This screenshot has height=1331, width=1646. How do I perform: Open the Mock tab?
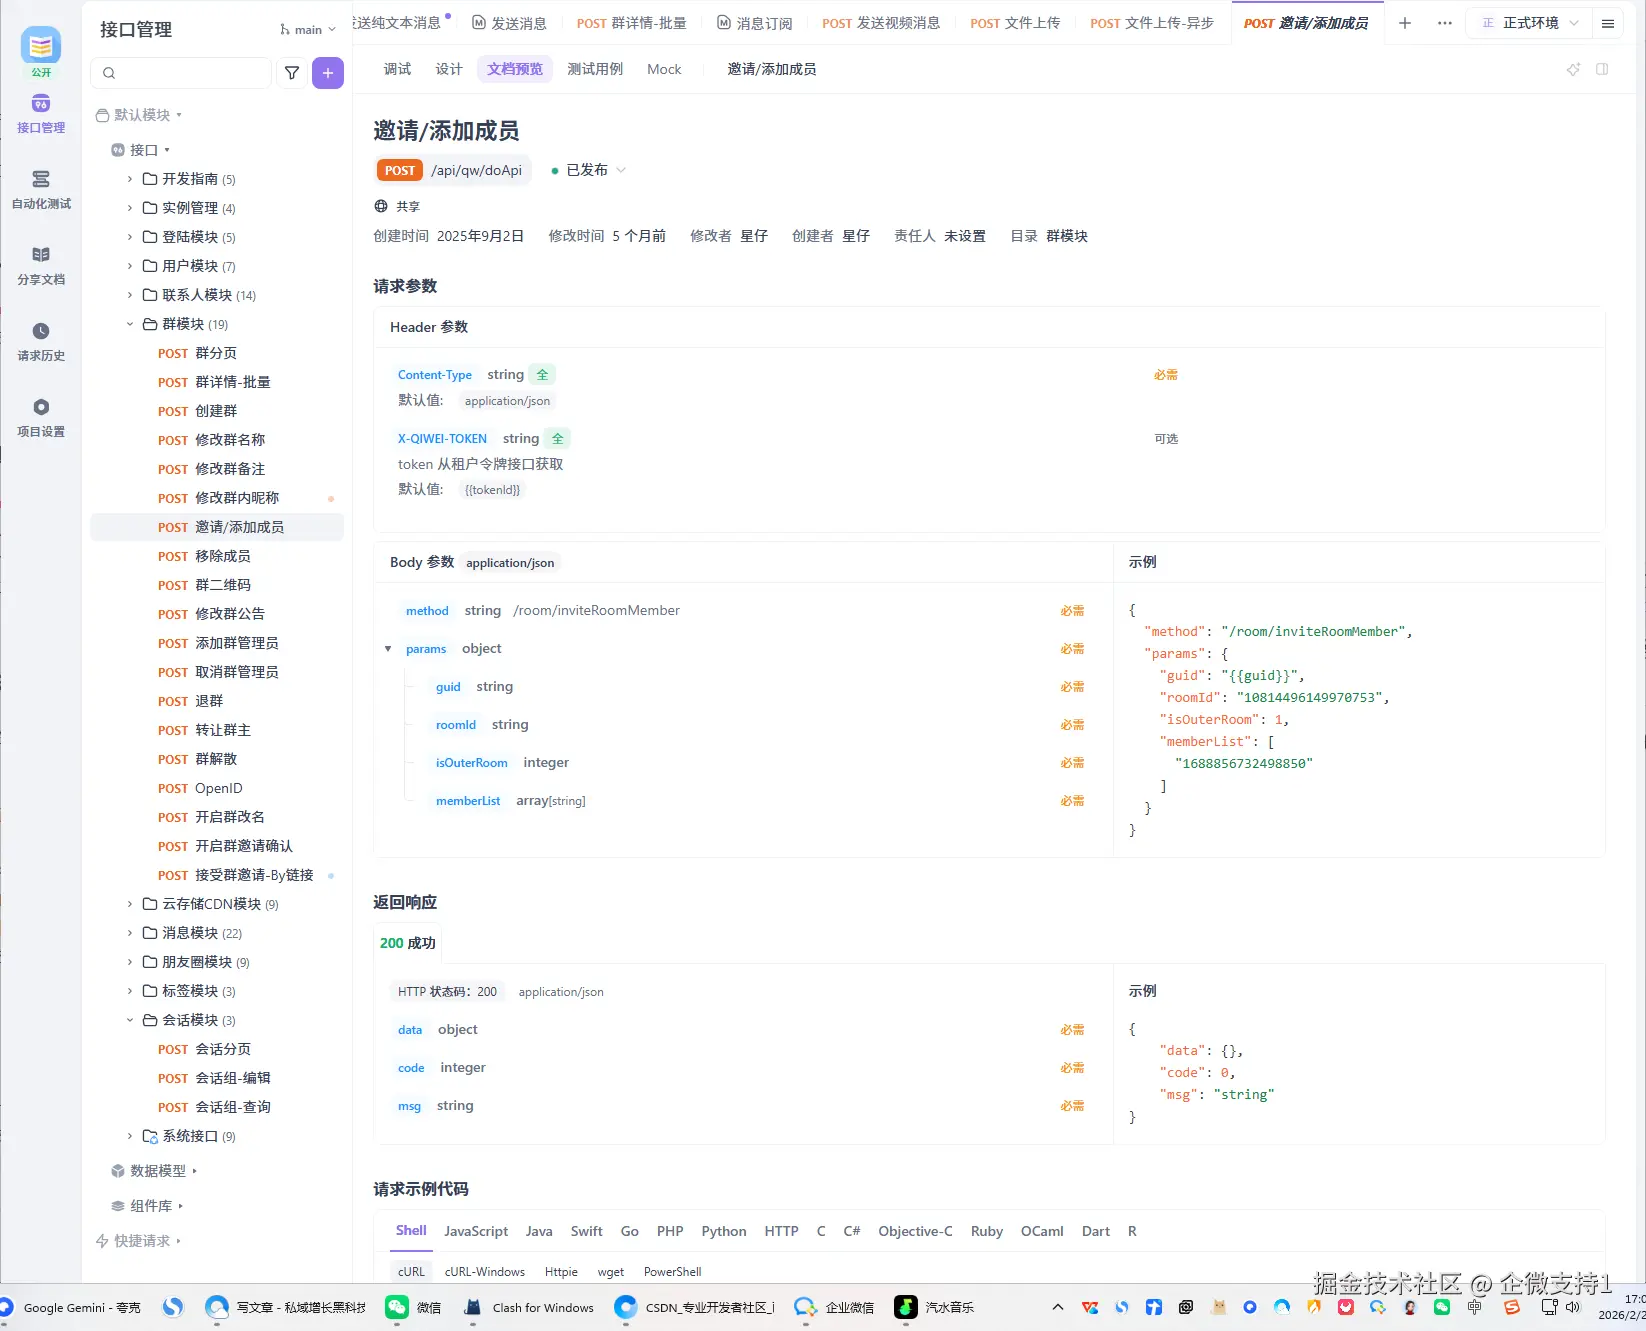664,69
